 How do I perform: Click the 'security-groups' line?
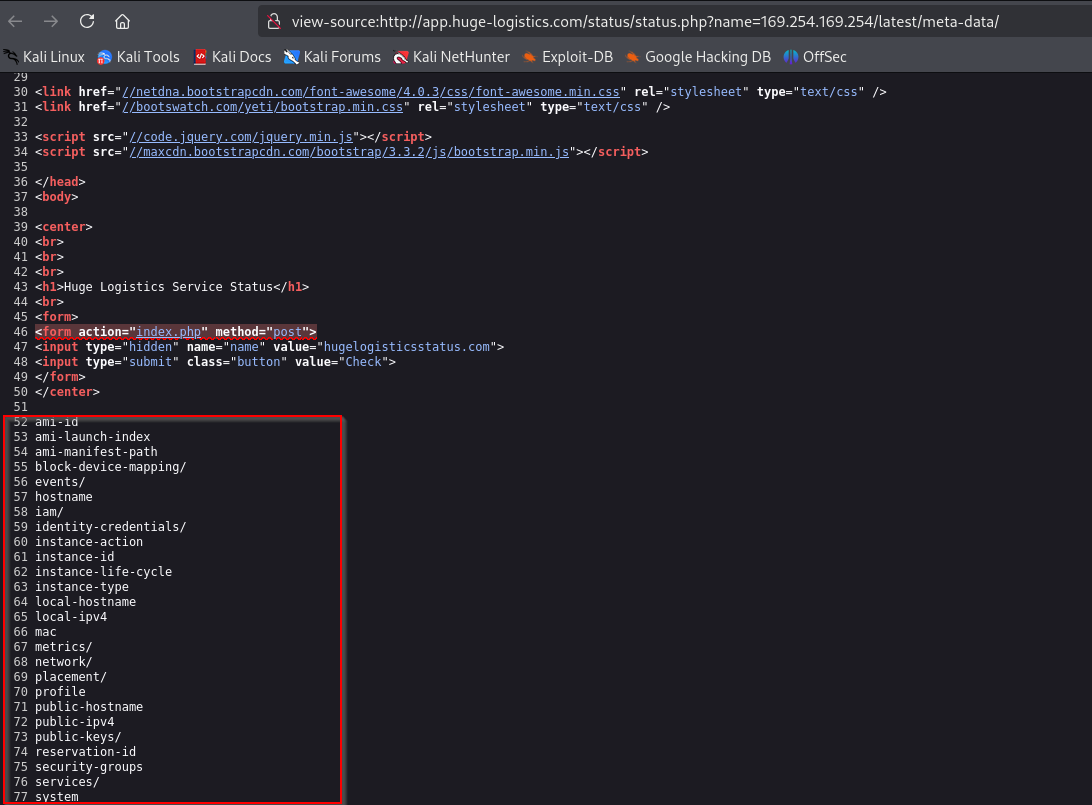(x=89, y=767)
